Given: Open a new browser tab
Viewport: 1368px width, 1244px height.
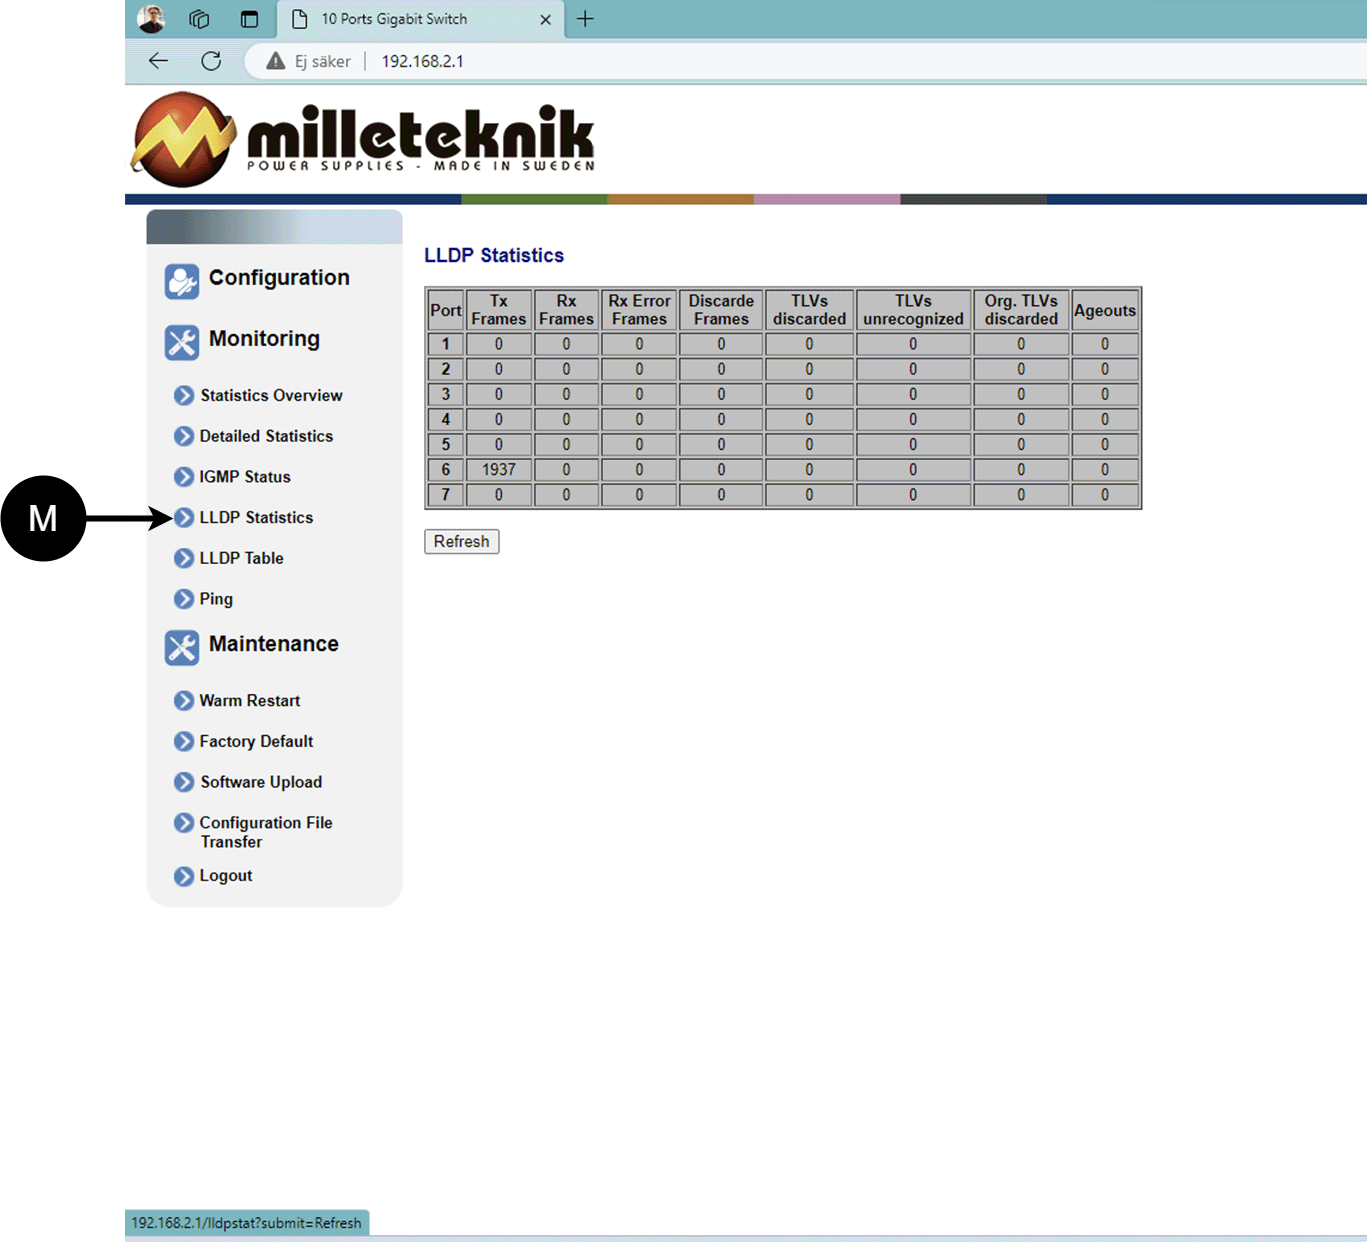Looking at the screenshot, I should [585, 19].
